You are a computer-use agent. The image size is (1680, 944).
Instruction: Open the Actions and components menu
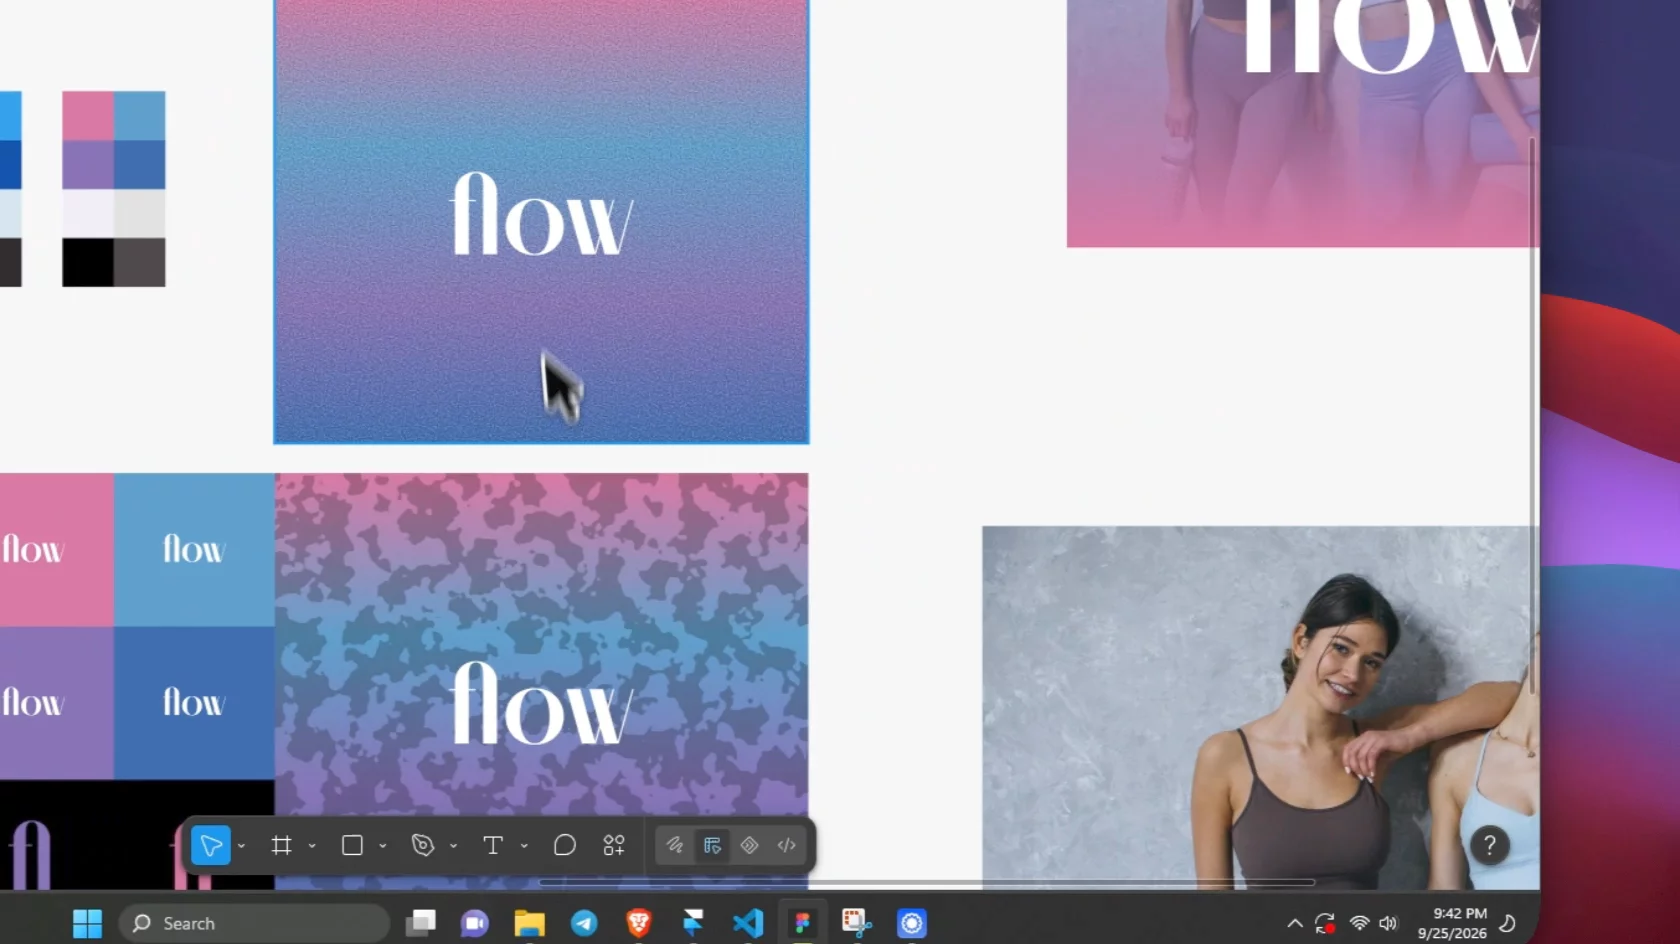pyautogui.click(x=614, y=846)
